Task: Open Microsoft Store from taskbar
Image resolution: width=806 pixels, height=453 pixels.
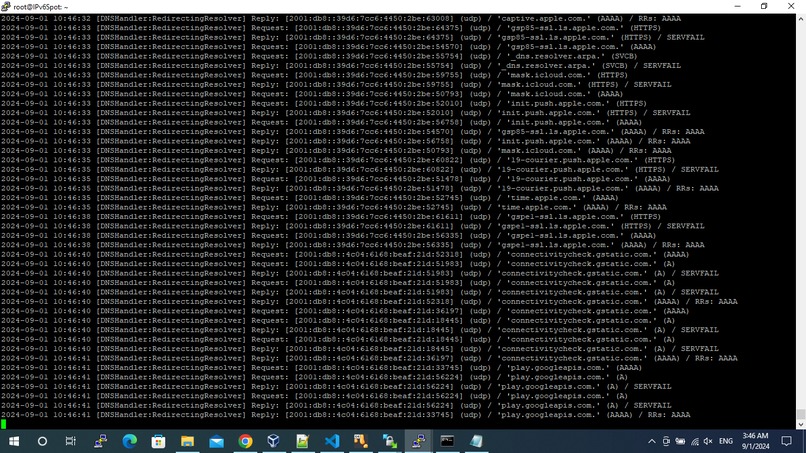Action: pos(158,441)
